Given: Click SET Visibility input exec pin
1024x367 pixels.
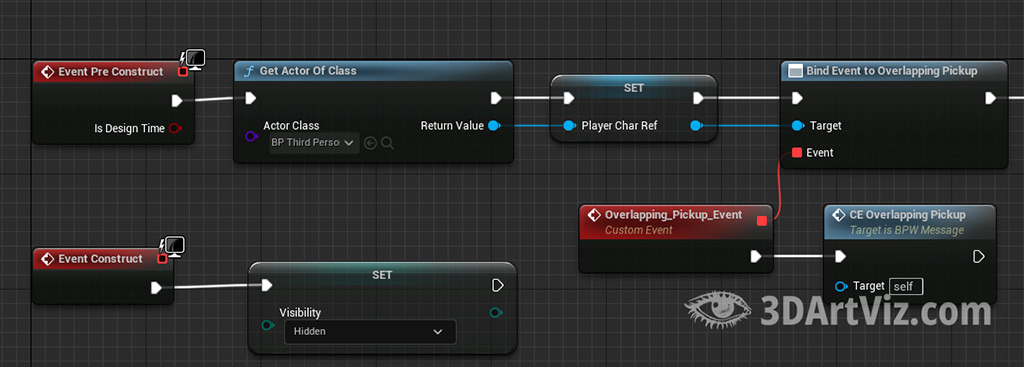Looking at the screenshot, I should 266,285.
